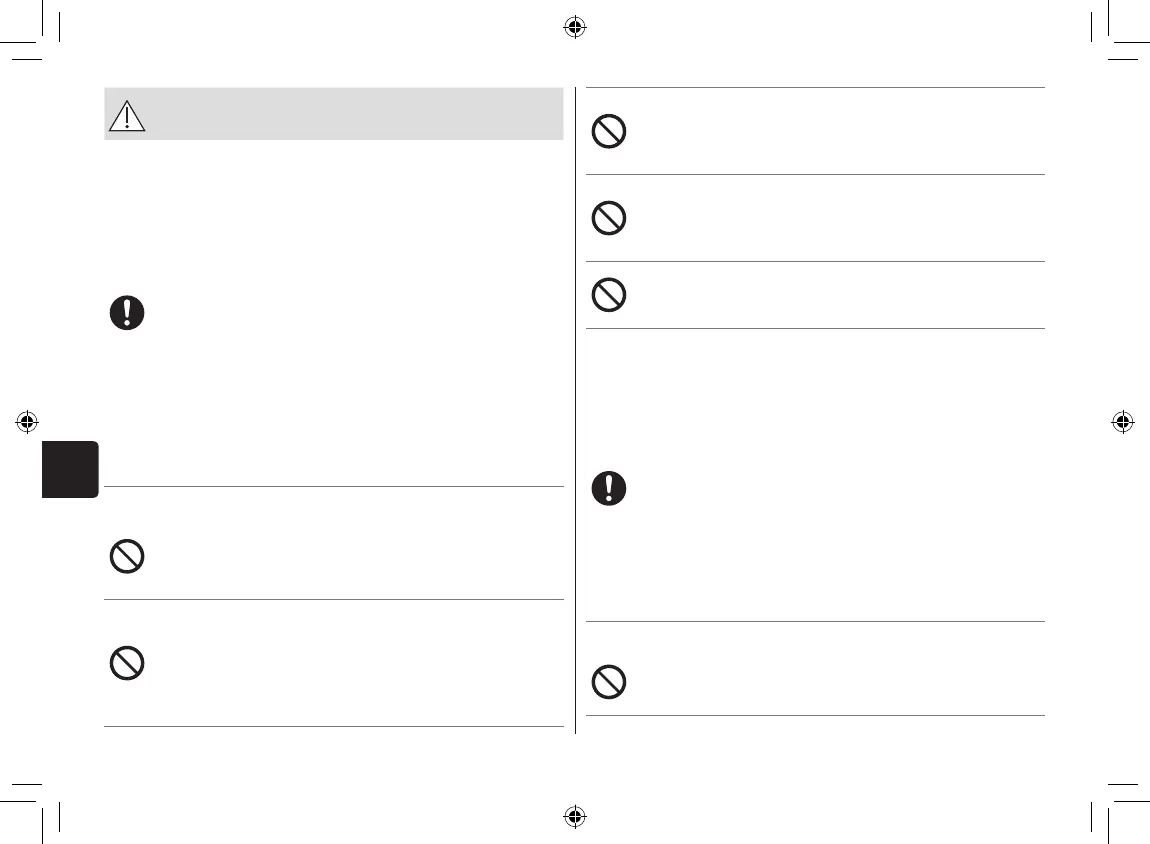
Task: Click the left column's exclamation mark icon
Action: tap(127, 313)
